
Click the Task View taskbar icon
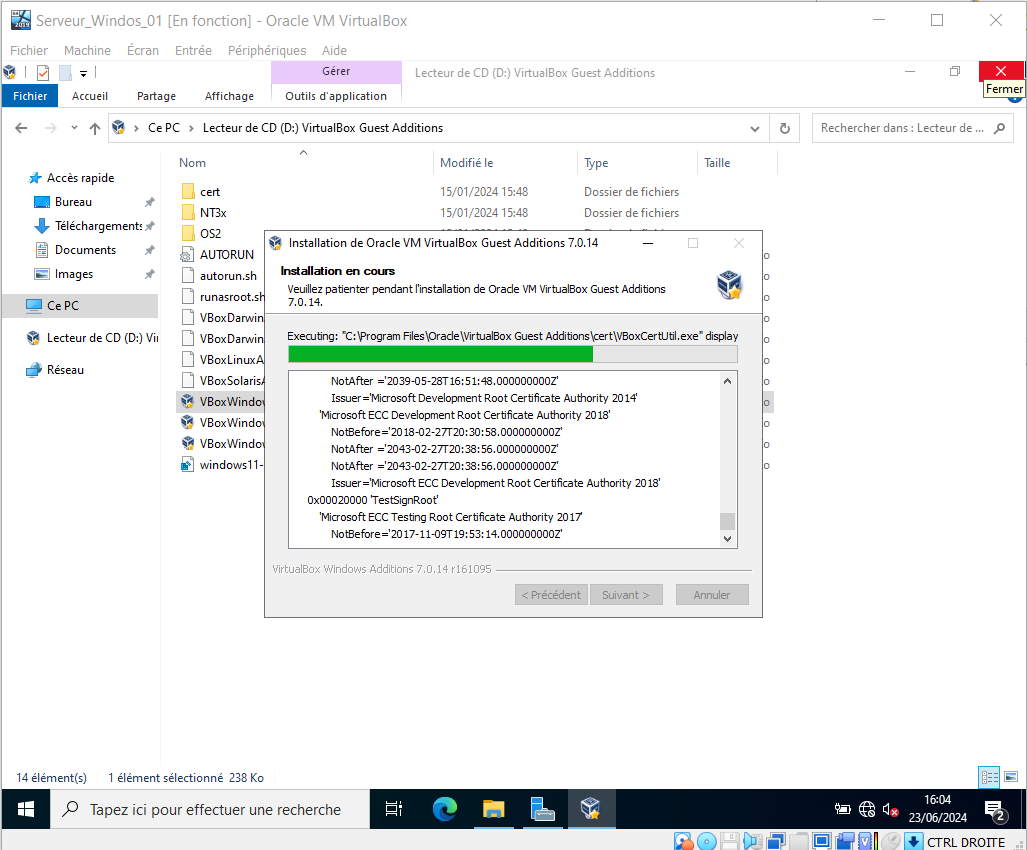pyautogui.click(x=394, y=809)
